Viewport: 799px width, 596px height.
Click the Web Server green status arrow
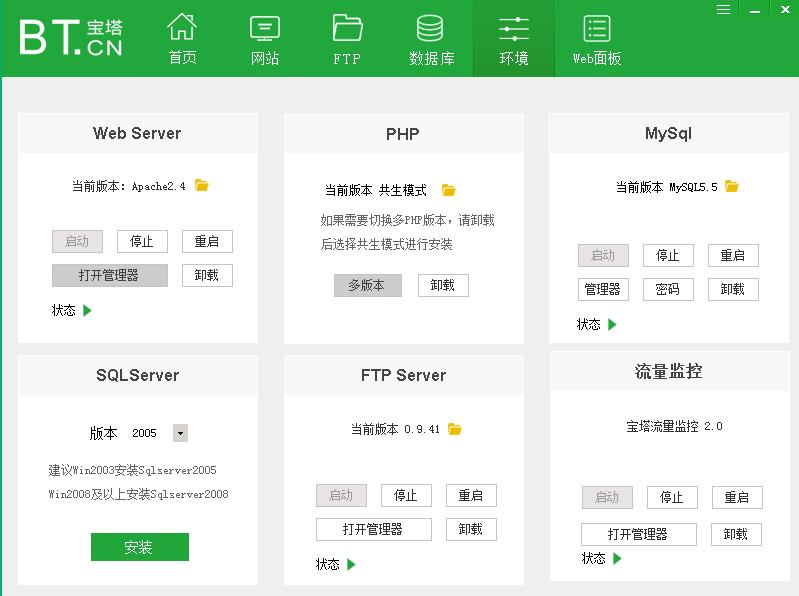click(87, 310)
